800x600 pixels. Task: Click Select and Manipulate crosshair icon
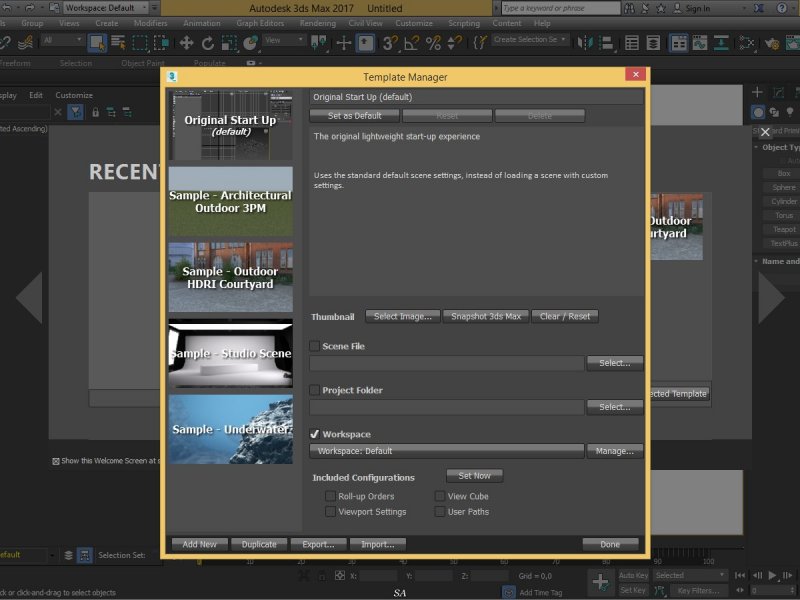pos(343,43)
